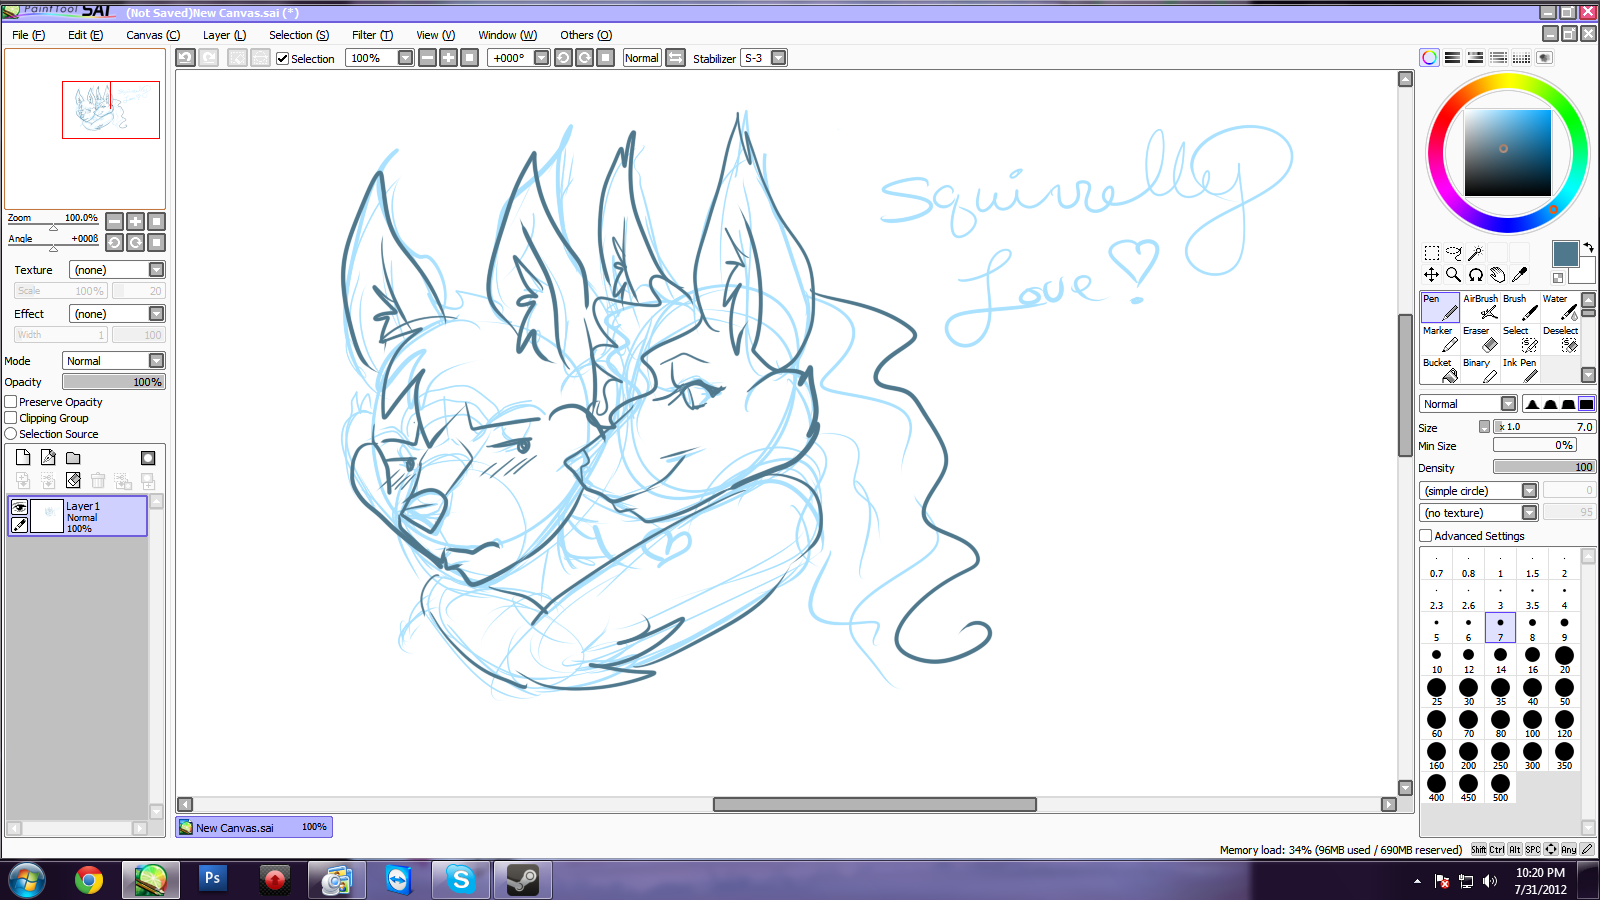Activate the move layer tool
1600x900 pixels.
[1432, 274]
